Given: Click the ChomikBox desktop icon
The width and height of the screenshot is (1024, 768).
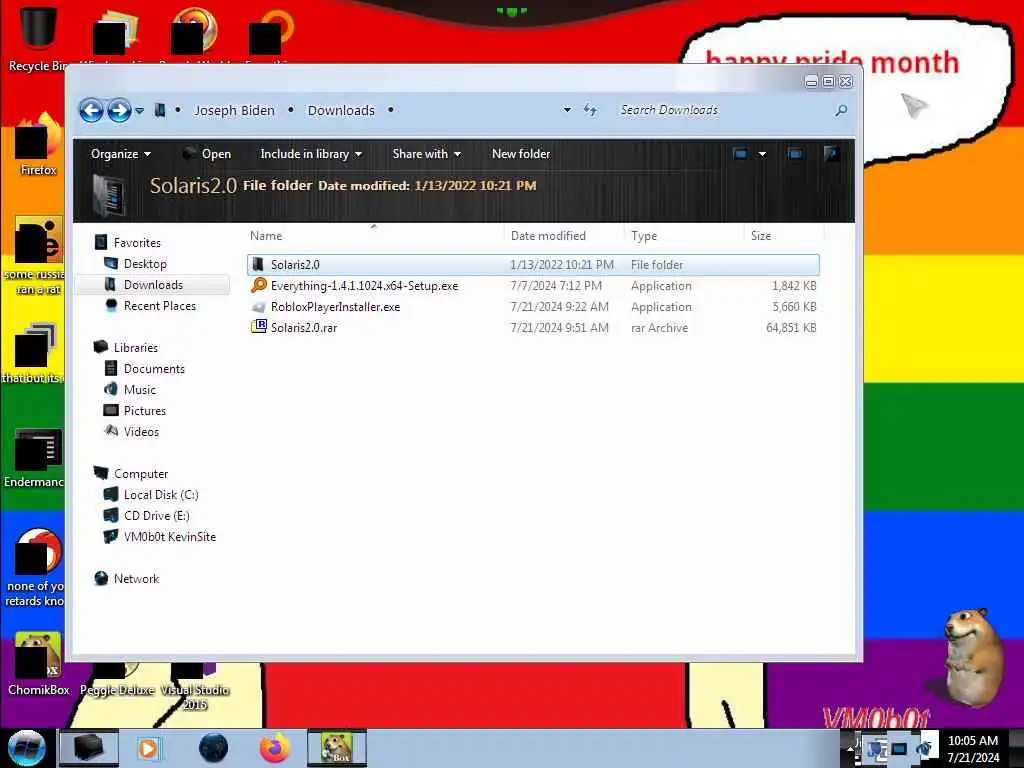Looking at the screenshot, I should 38,663.
